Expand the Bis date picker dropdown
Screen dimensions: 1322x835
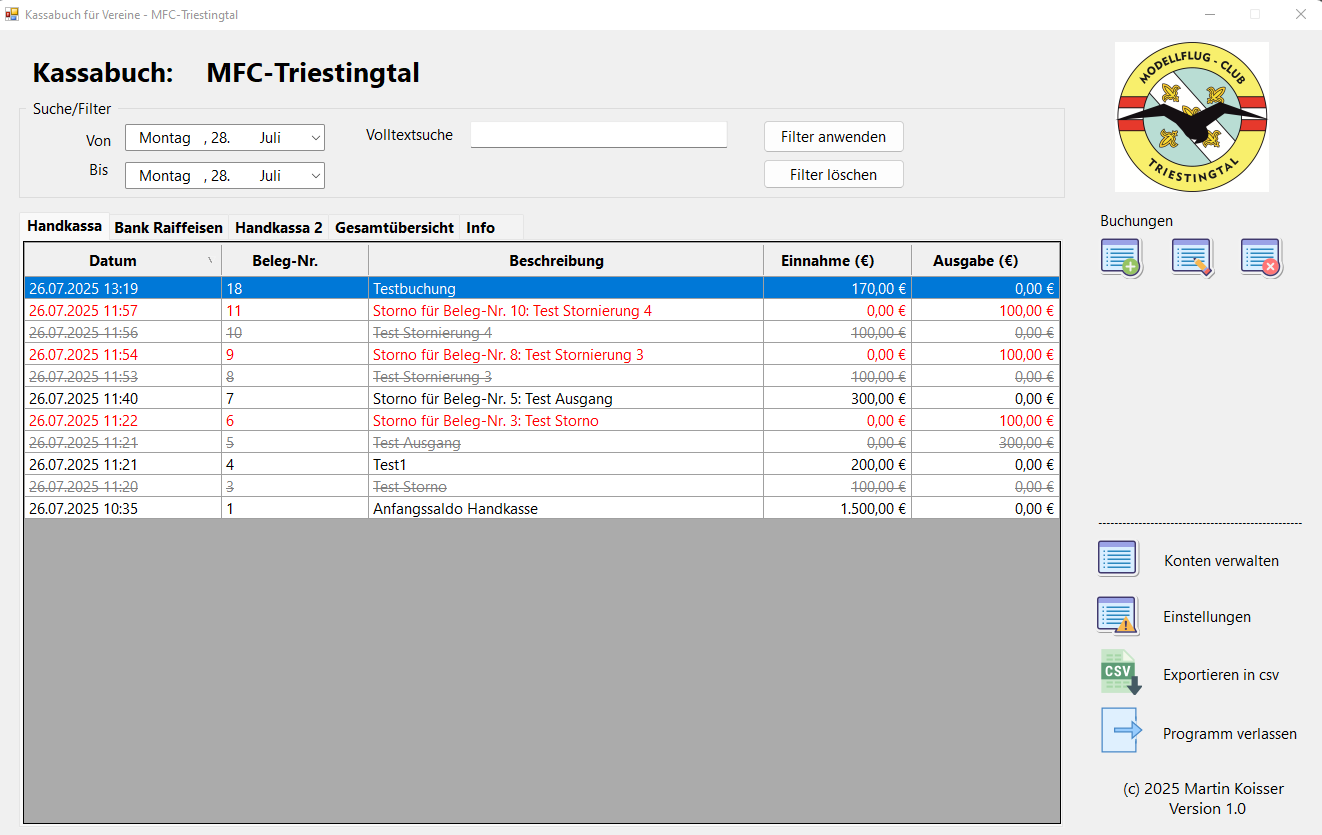point(315,176)
